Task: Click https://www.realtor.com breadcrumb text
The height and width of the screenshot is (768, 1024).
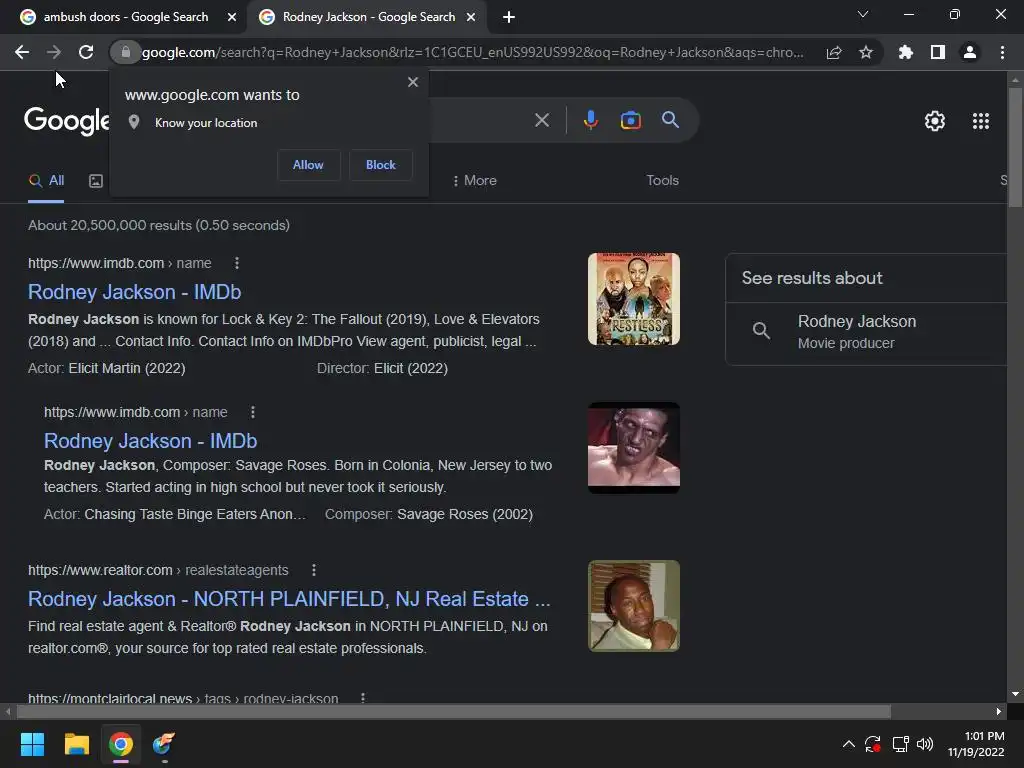Action: tap(100, 570)
